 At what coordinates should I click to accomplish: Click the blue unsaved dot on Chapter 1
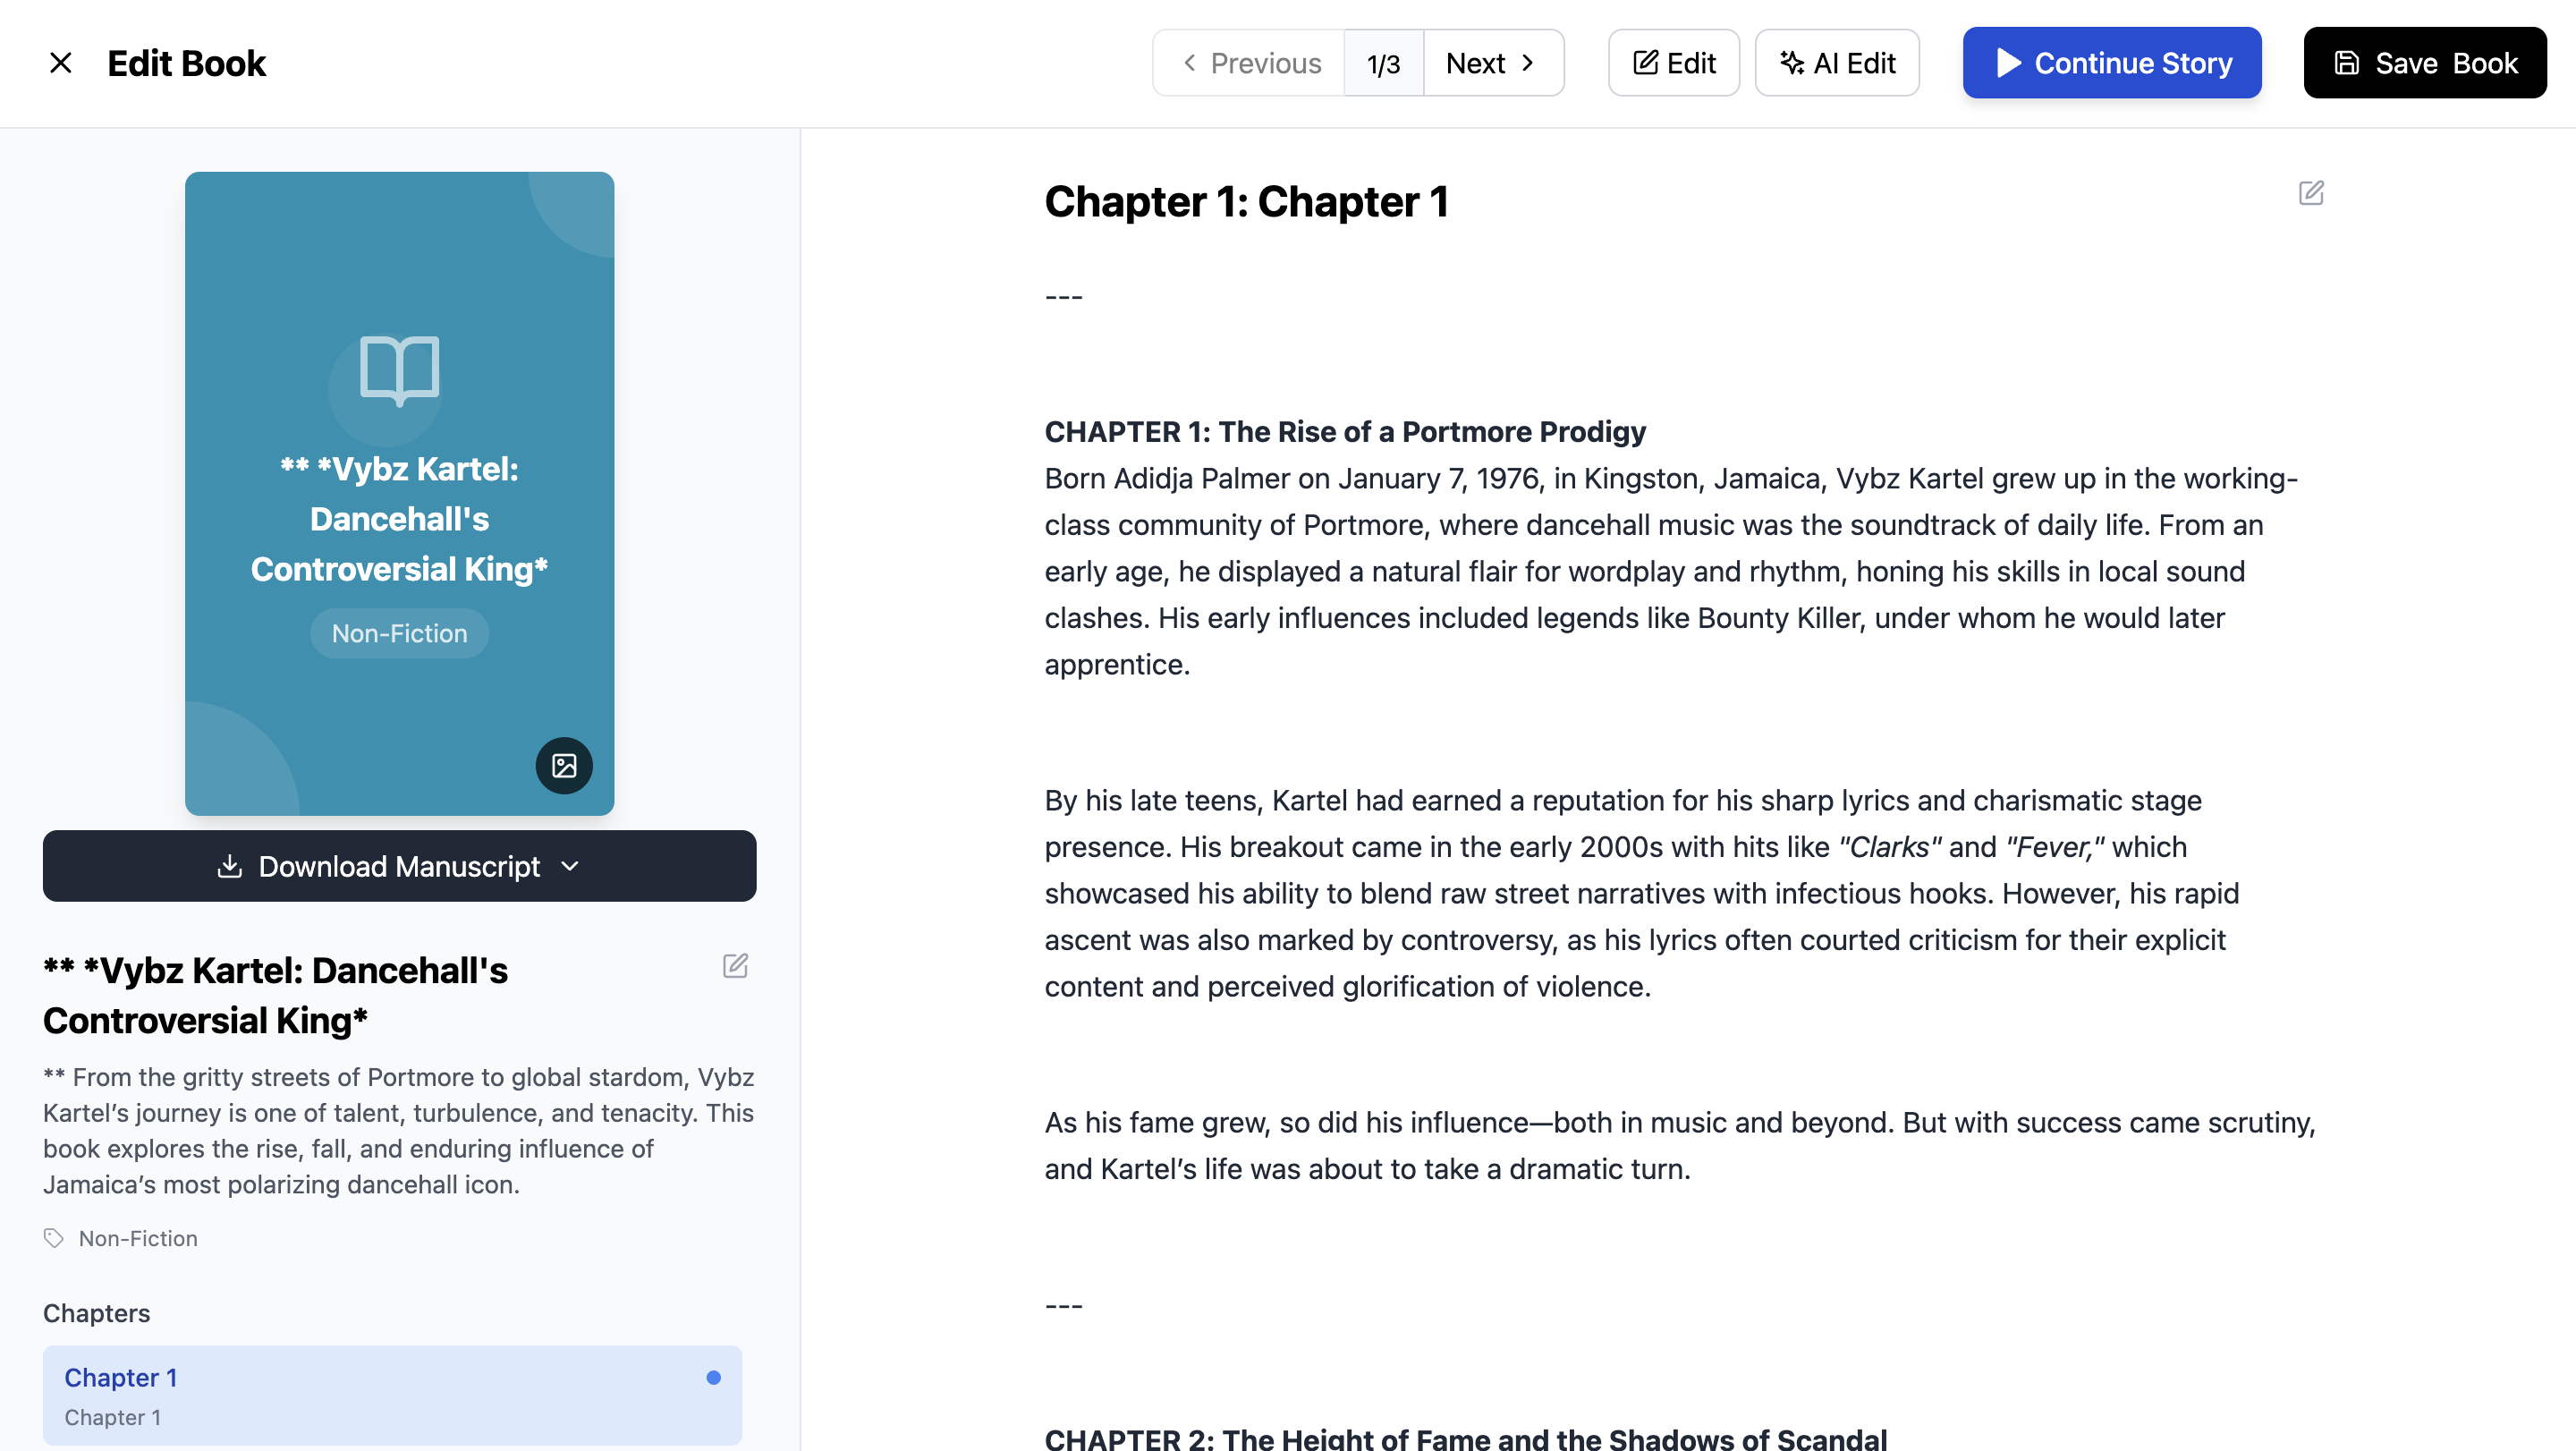click(713, 1378)
